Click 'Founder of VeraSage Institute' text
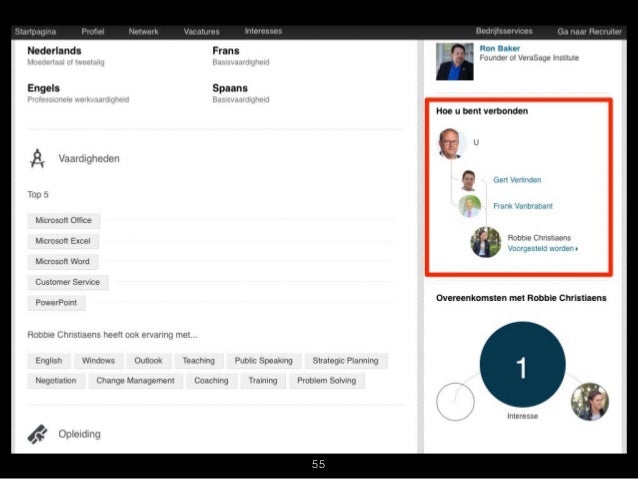This screenshot has width=638, height=479. tap(529, 58)
